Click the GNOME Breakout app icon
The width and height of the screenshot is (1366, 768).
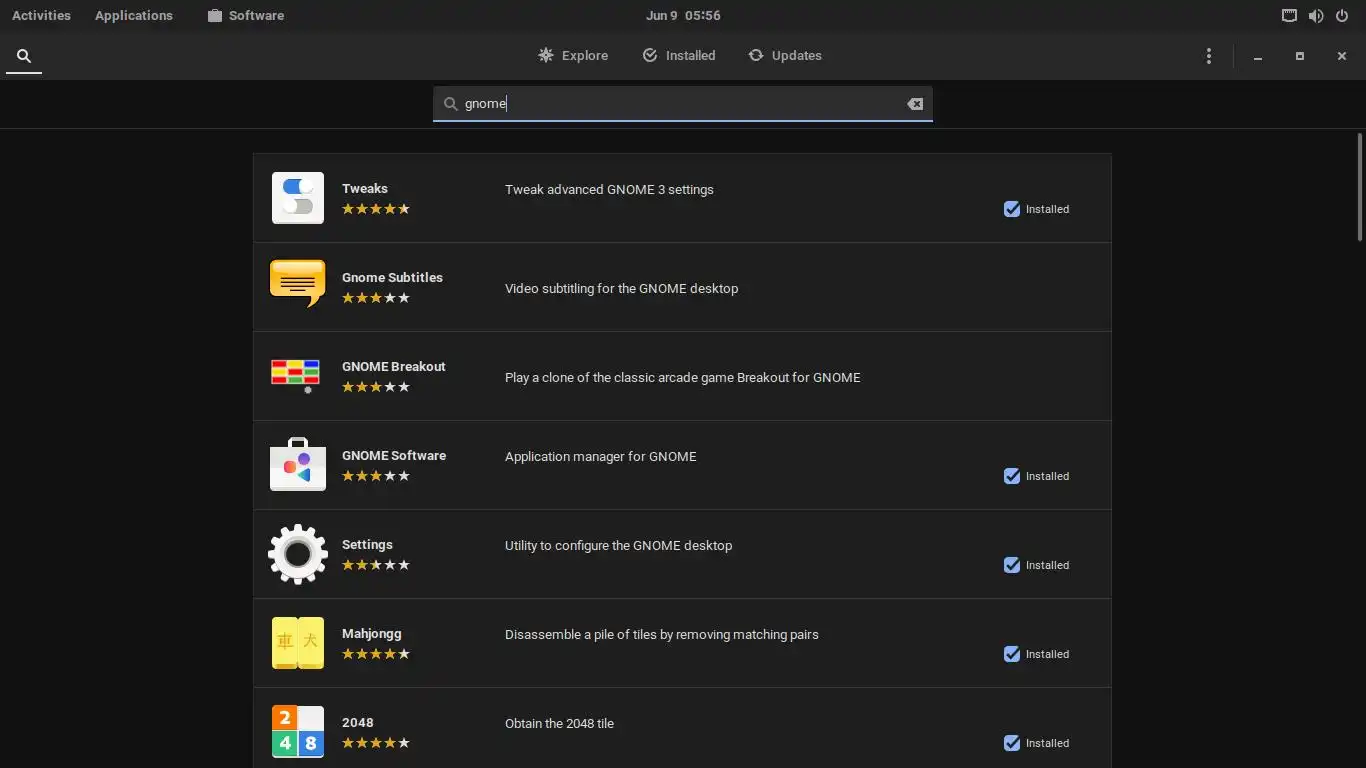coord(295,376)
